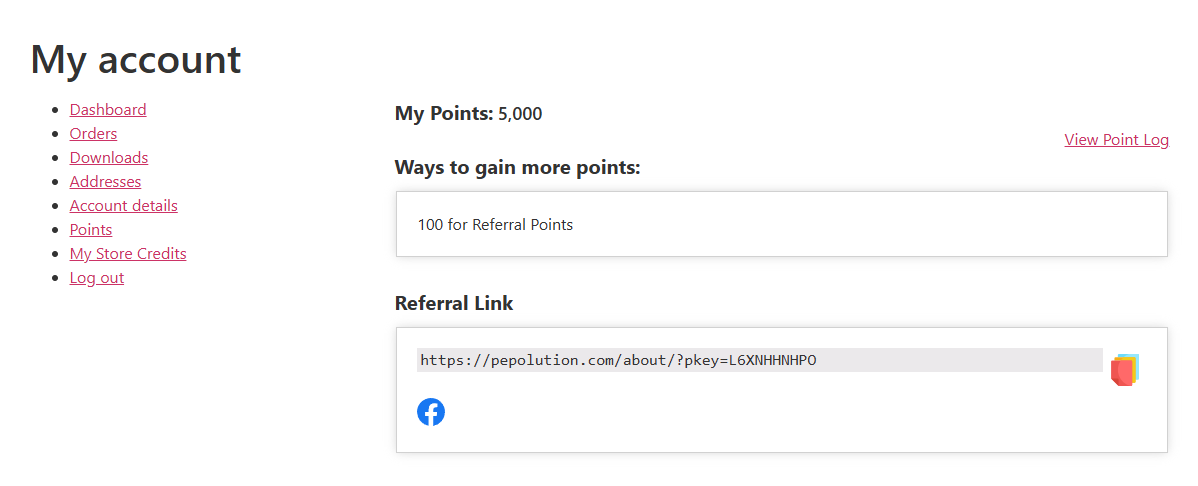
Task: View My Store Credits
Action: tap(128, 254)
